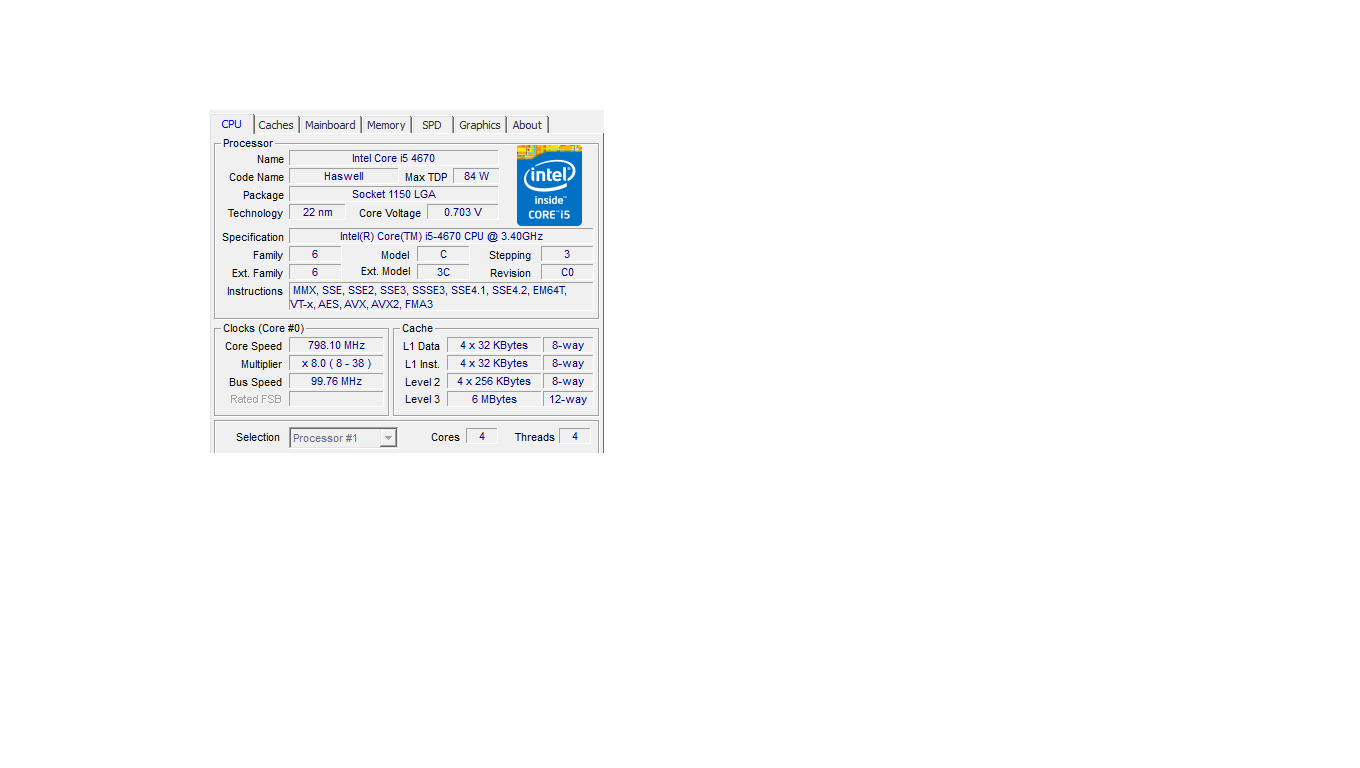Click the Instructions list starting with MMX
The height and width of the screenshot is (768, 1360).
(x=441, y=297)
